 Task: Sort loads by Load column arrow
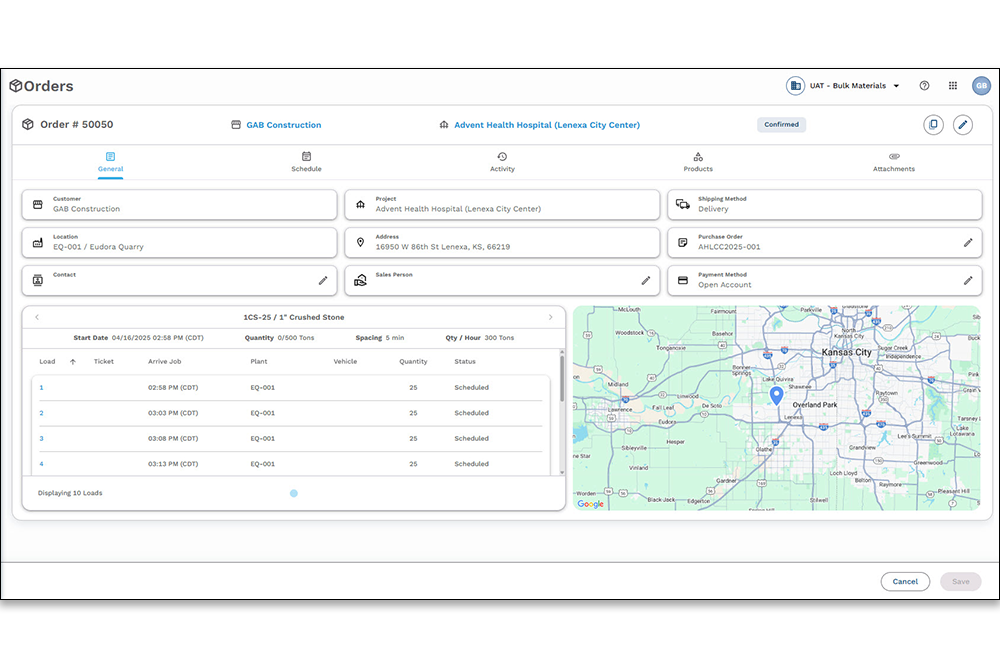point(73,362)
